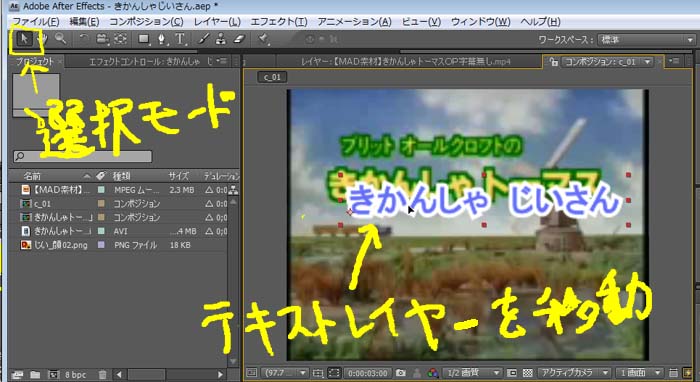Image resolution: width=700 pixels, height=382 pixels.
Task: Open the effect controls panel options menu
Action: [x=222, y=61]
